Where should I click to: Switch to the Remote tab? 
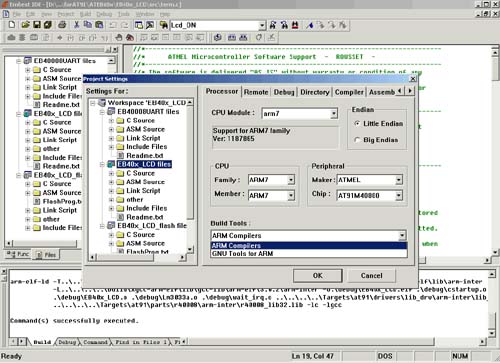pyautogui.click(x=256, y=92)
